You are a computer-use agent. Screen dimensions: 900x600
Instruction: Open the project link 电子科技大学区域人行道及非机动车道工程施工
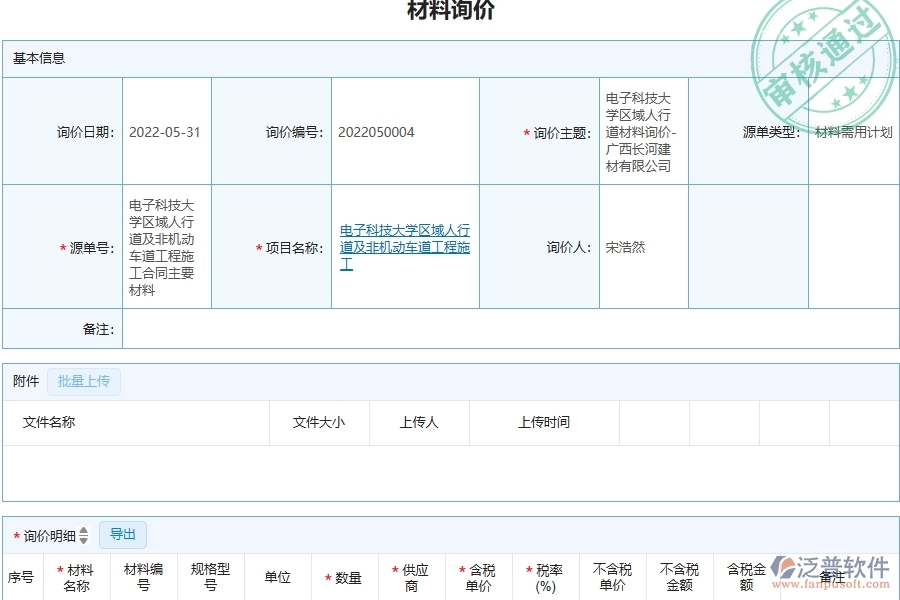click(x=405, y=247)
